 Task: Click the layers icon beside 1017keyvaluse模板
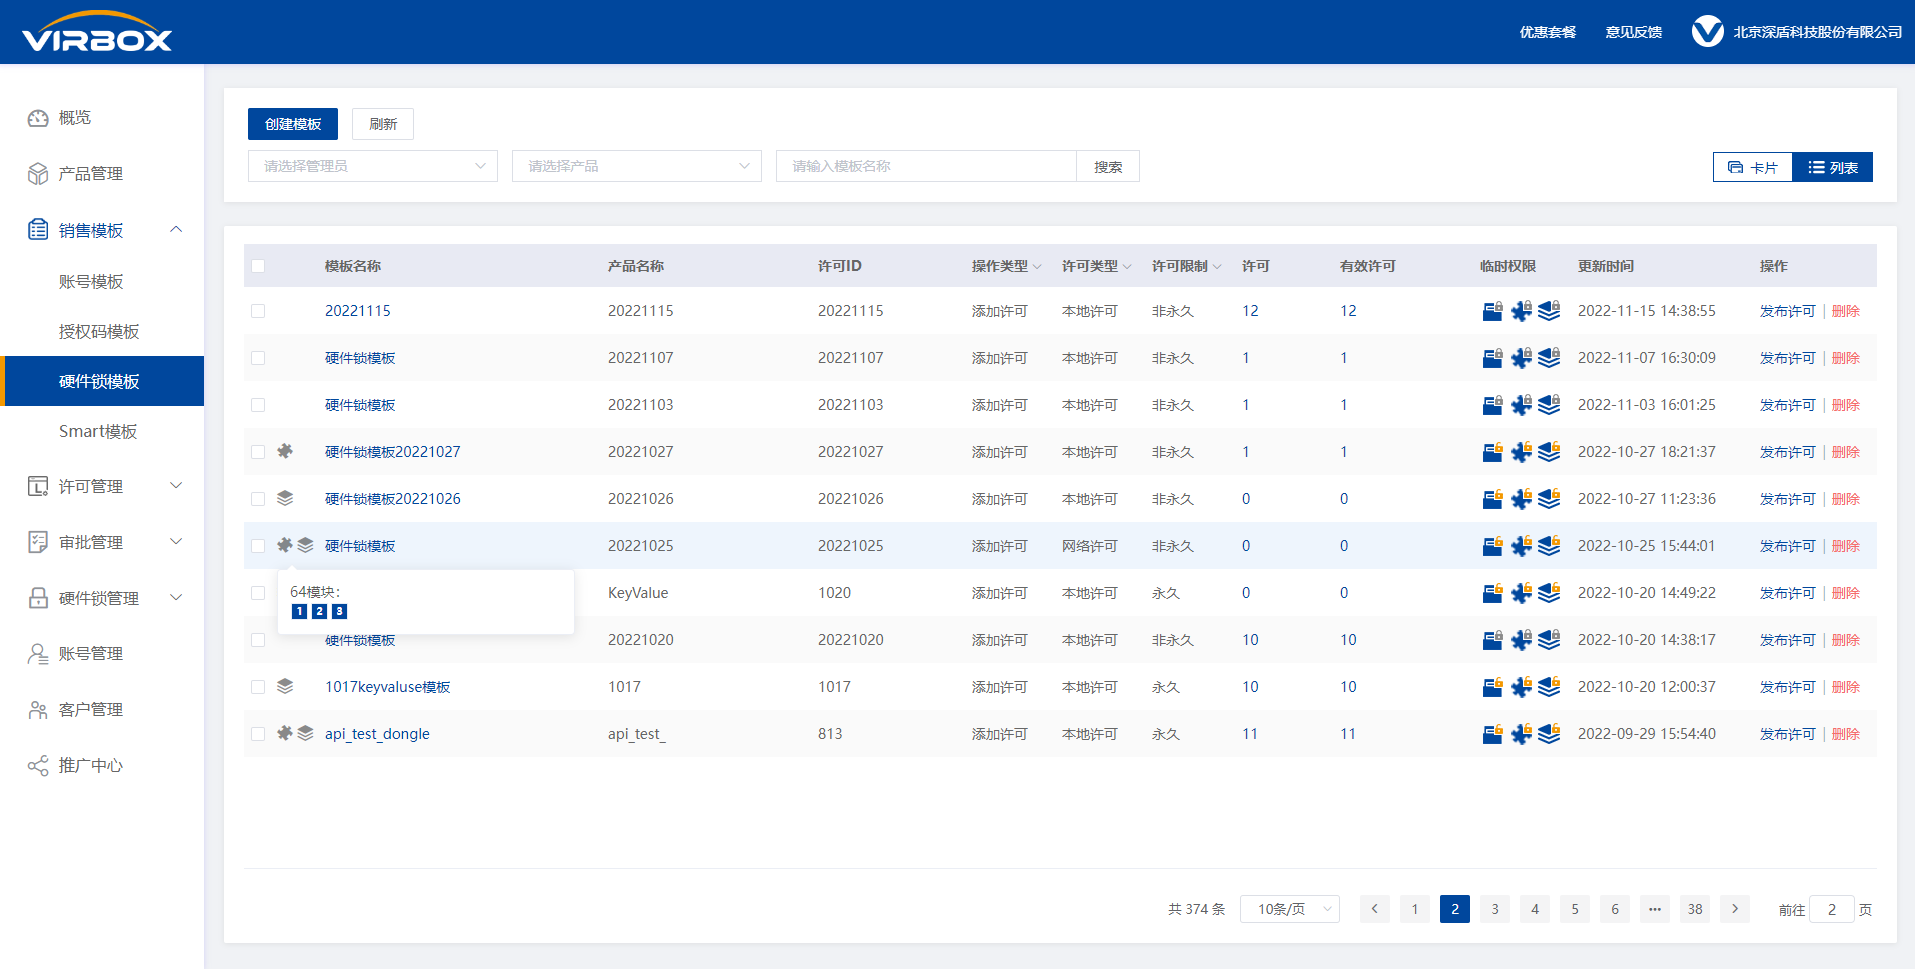click(285, 686)
